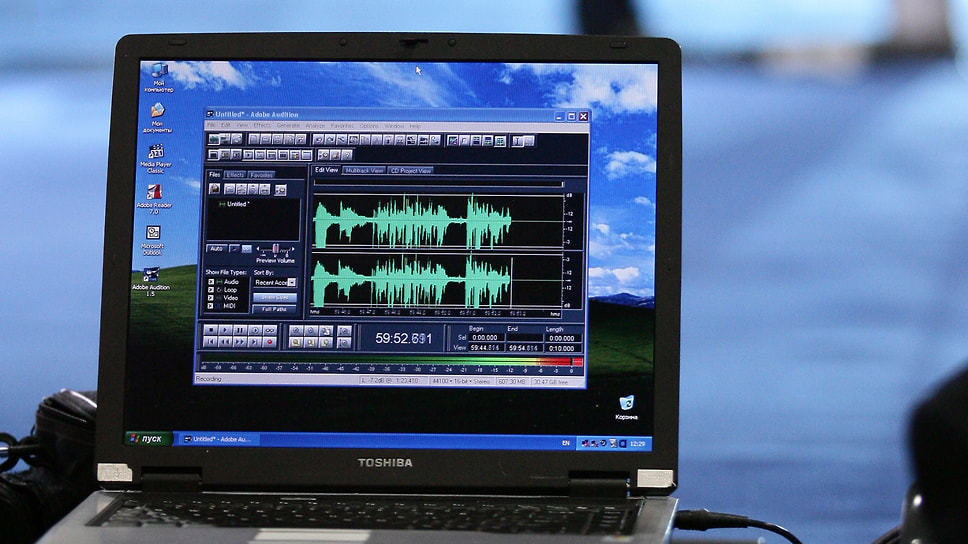Select the Untitled file in Files list
Viewport: 968px width, 544px height.
pos(234,204)
